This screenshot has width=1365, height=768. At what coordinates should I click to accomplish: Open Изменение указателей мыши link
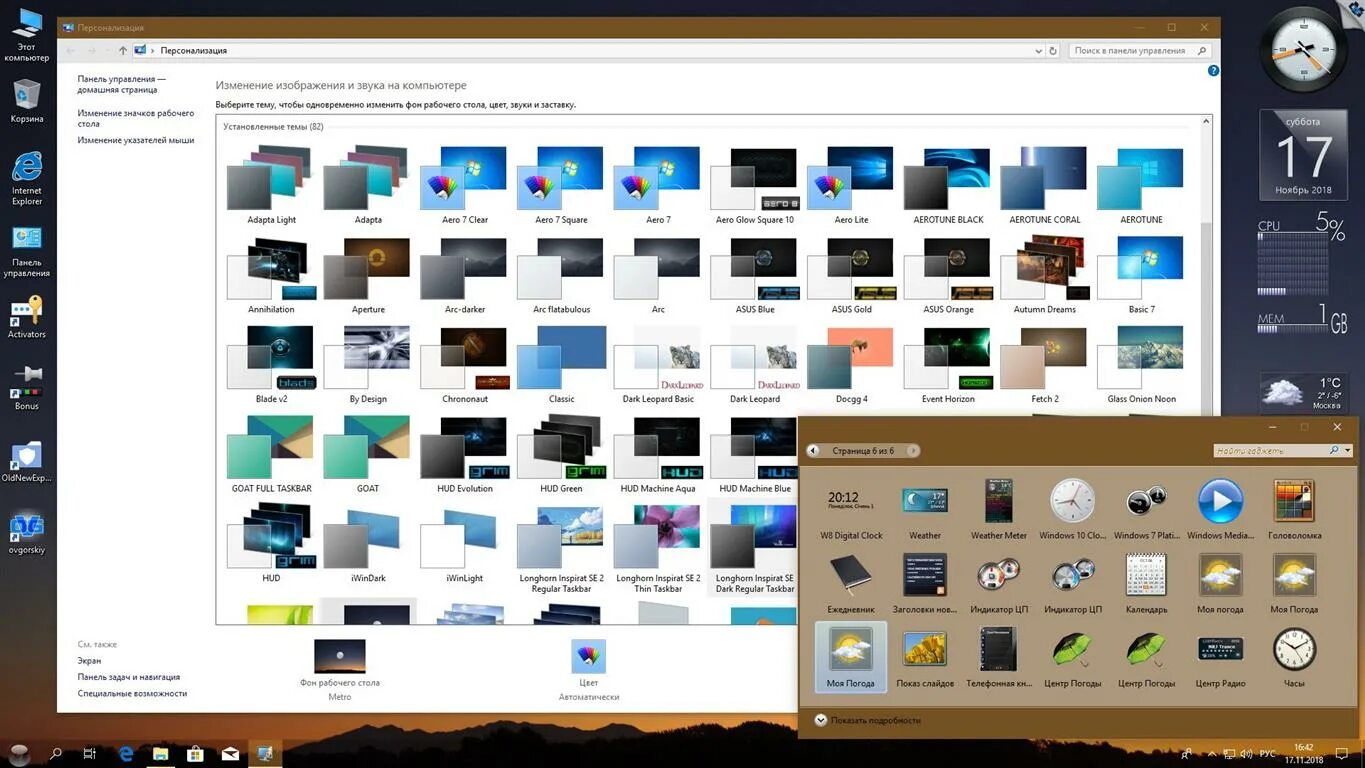136,140
